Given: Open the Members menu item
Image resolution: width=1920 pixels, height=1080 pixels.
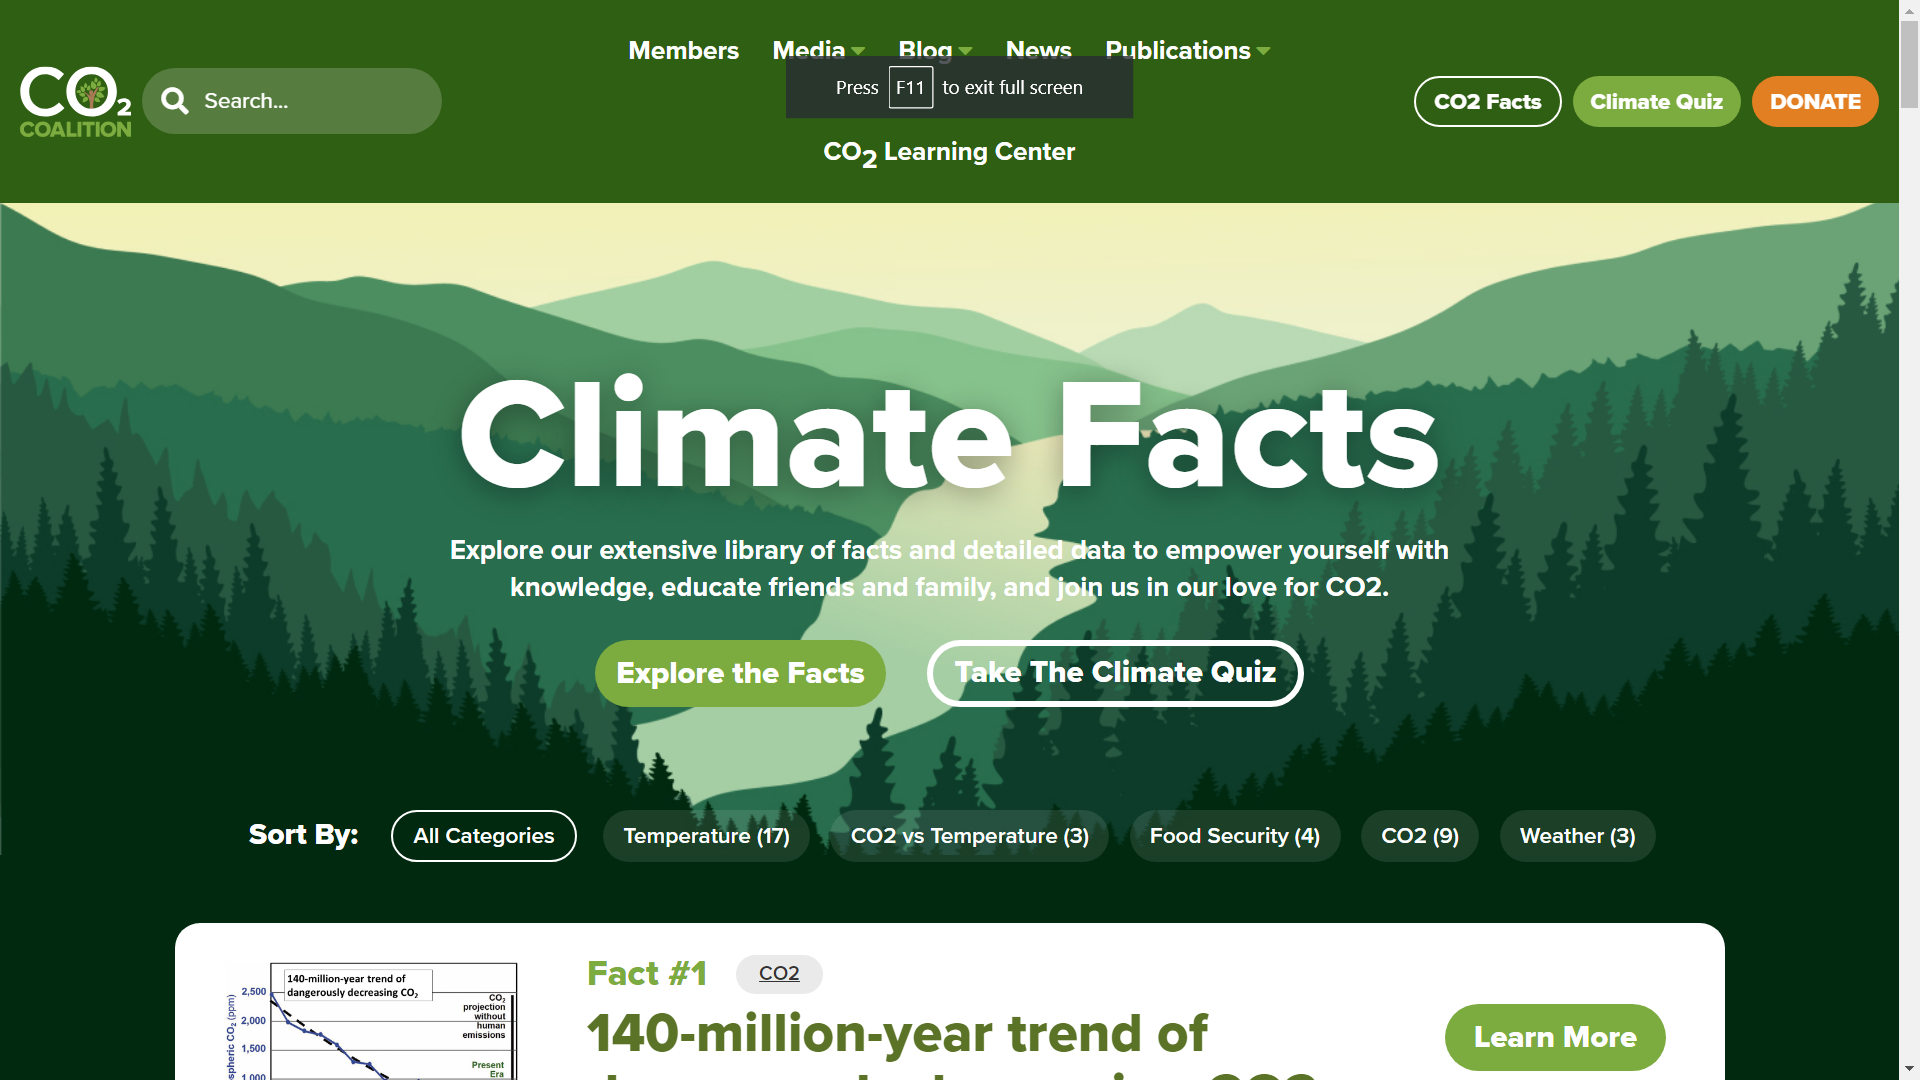Looking at the screenshot, I should tap(683, 50).
